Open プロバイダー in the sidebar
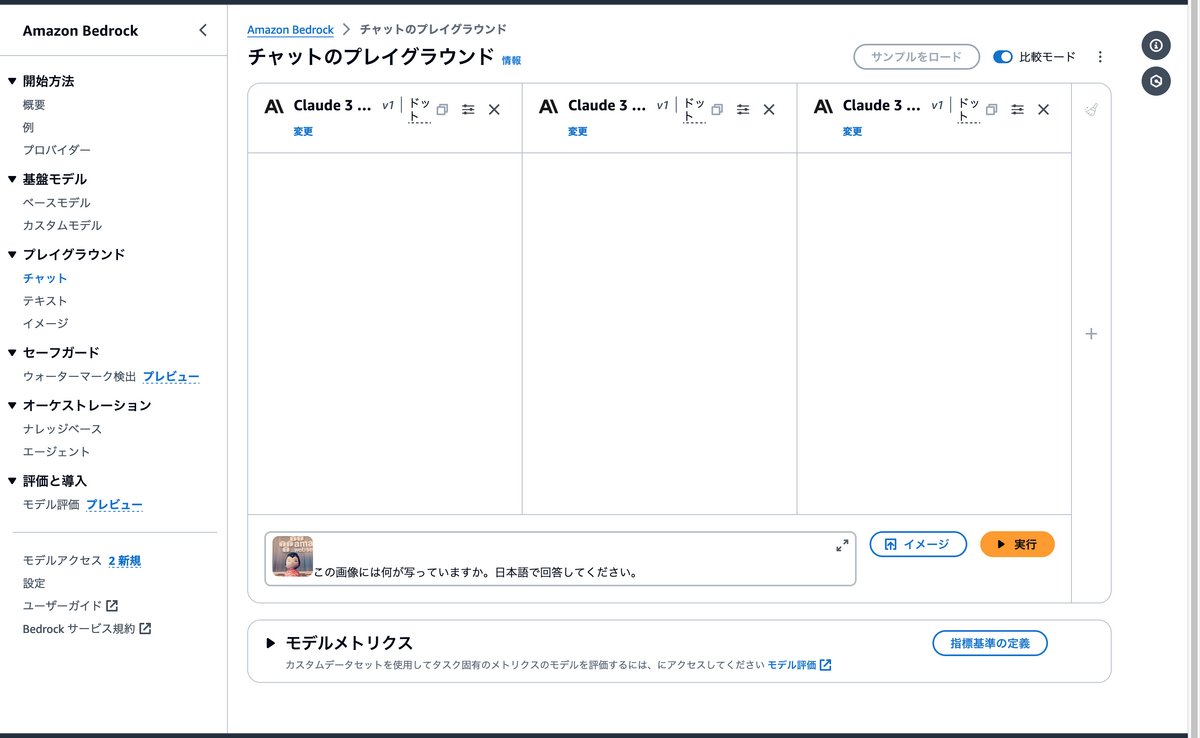This screenshot has width=1200, height=738. coord(57,150)
